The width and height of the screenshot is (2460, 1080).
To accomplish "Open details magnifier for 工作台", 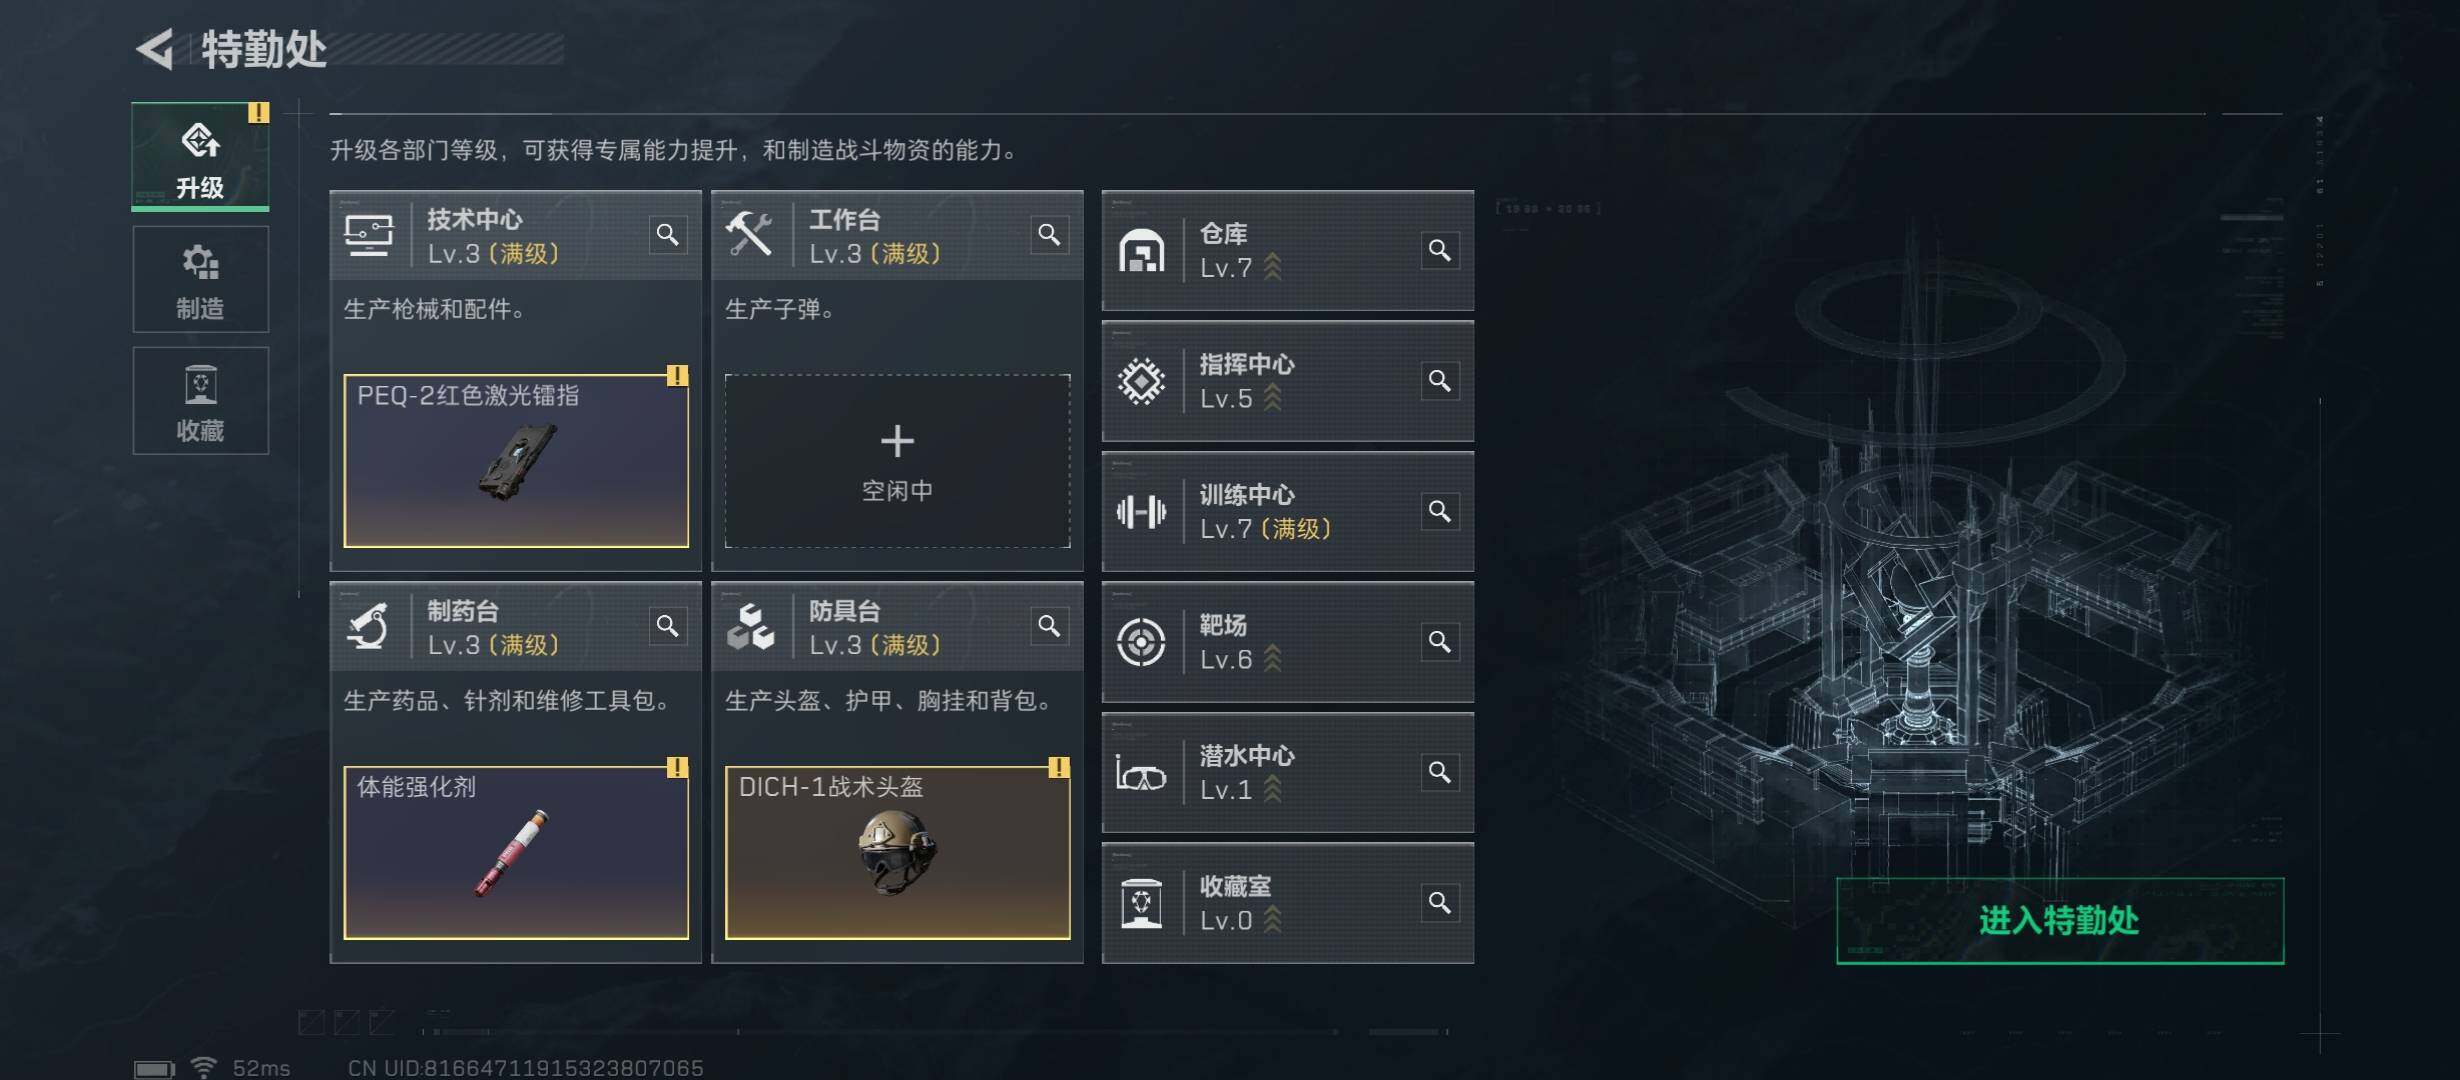I will 1049,235.
